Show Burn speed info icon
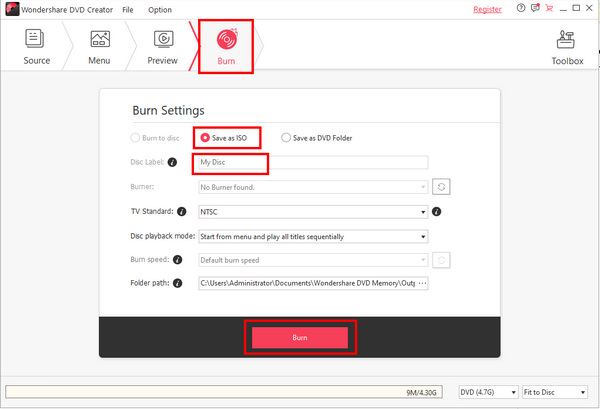 (x=178, y=260)
